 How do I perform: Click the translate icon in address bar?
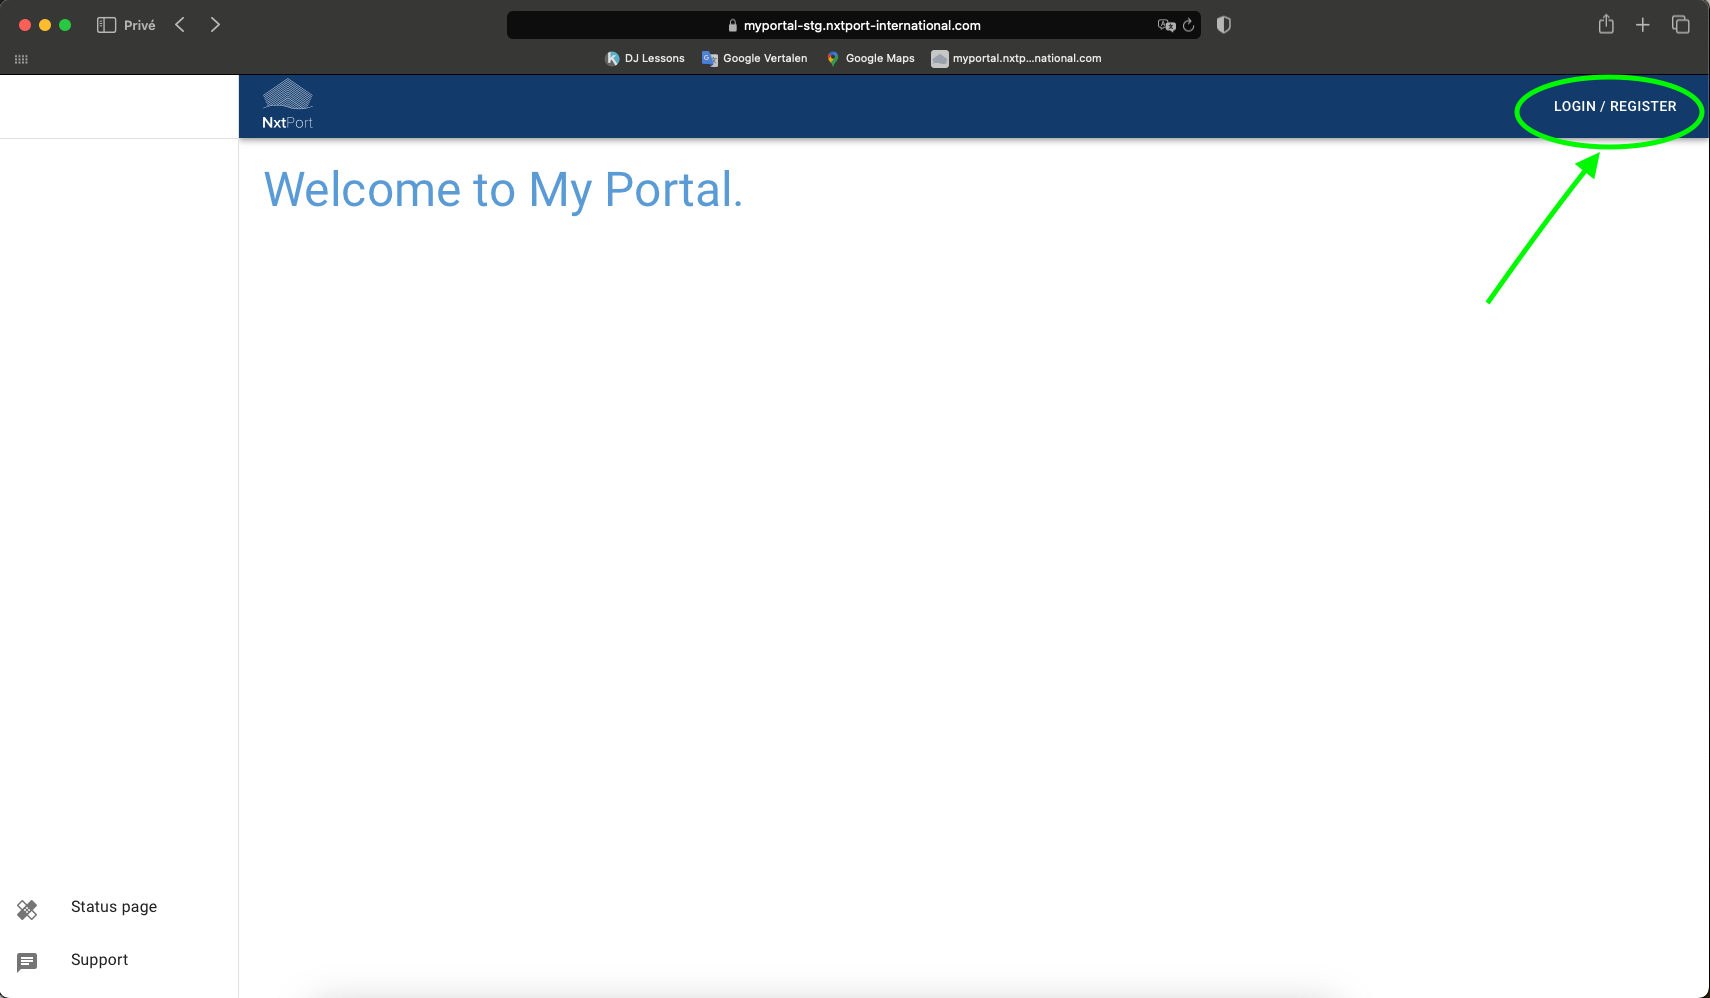tap(1166, 26)
